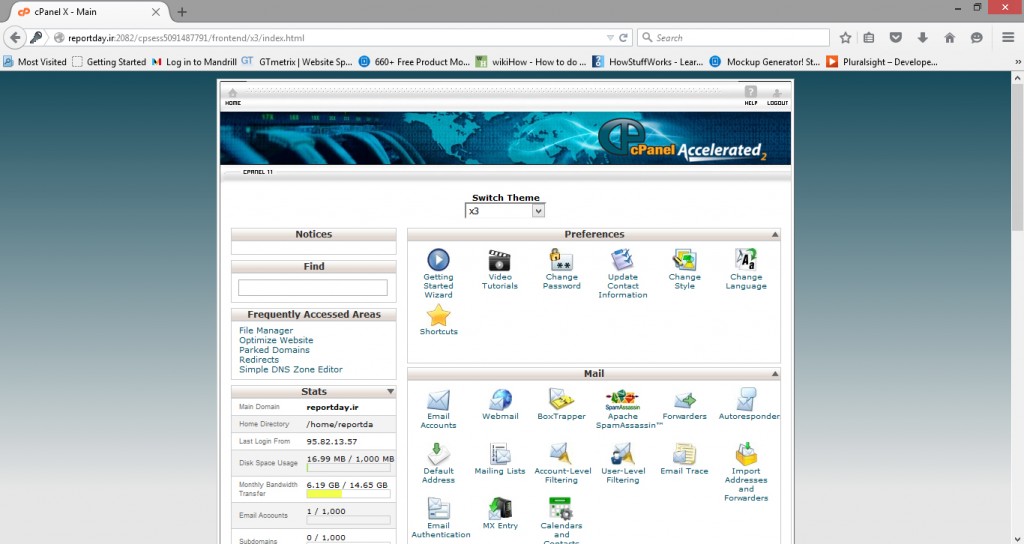The image size is (1024, 544).
Task: Open the Simple DNS Zone Editor link
Action: pos(290,369)
